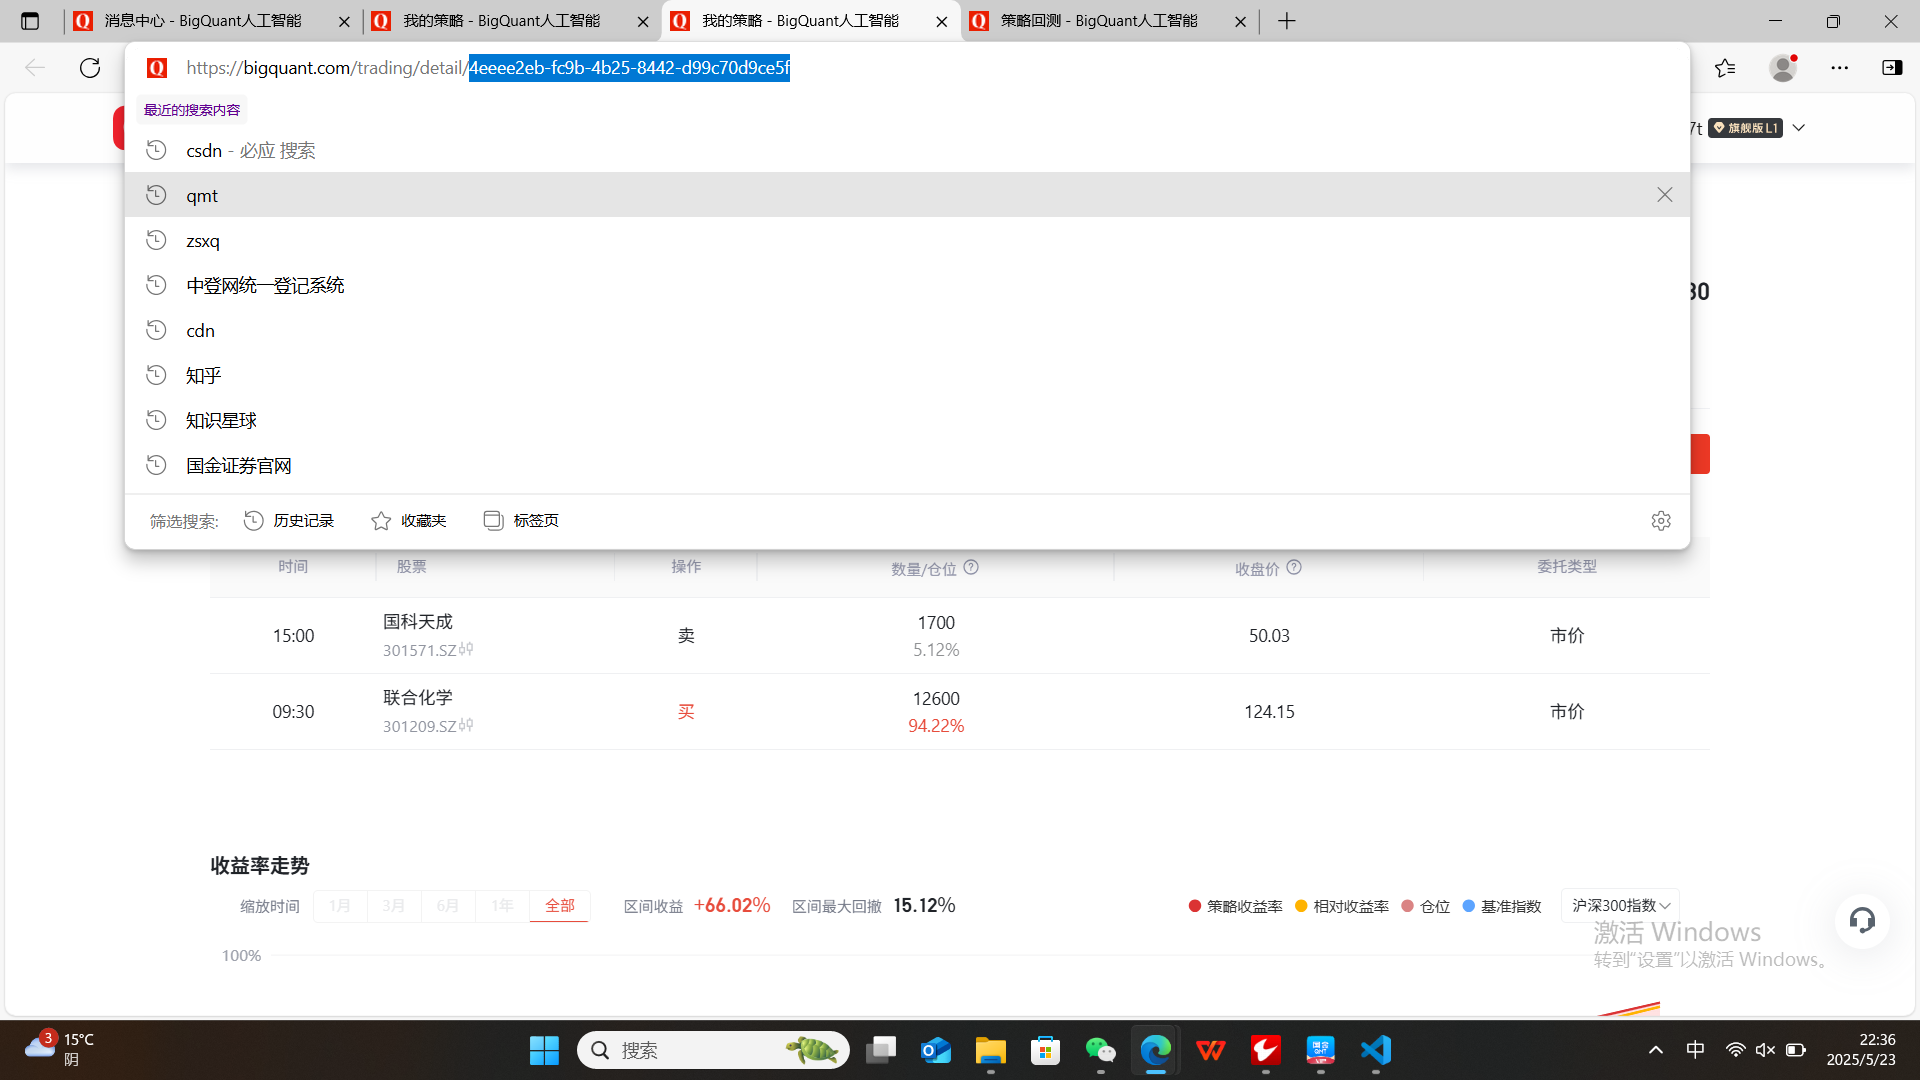Expand the 沪深300指数 benchmark dropdown
This screenshot has height=1080, width=1920.
coord(1620,905)
